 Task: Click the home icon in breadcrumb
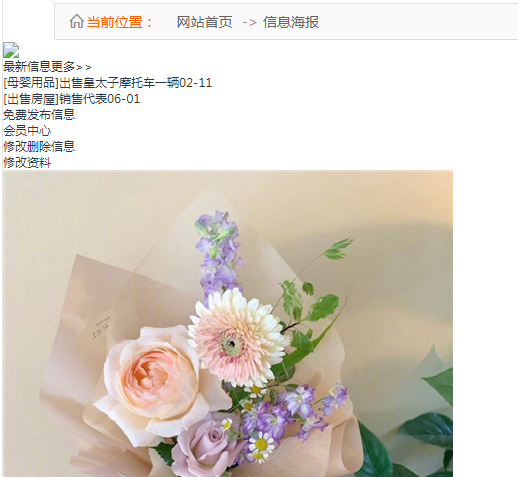pos(76,22)
